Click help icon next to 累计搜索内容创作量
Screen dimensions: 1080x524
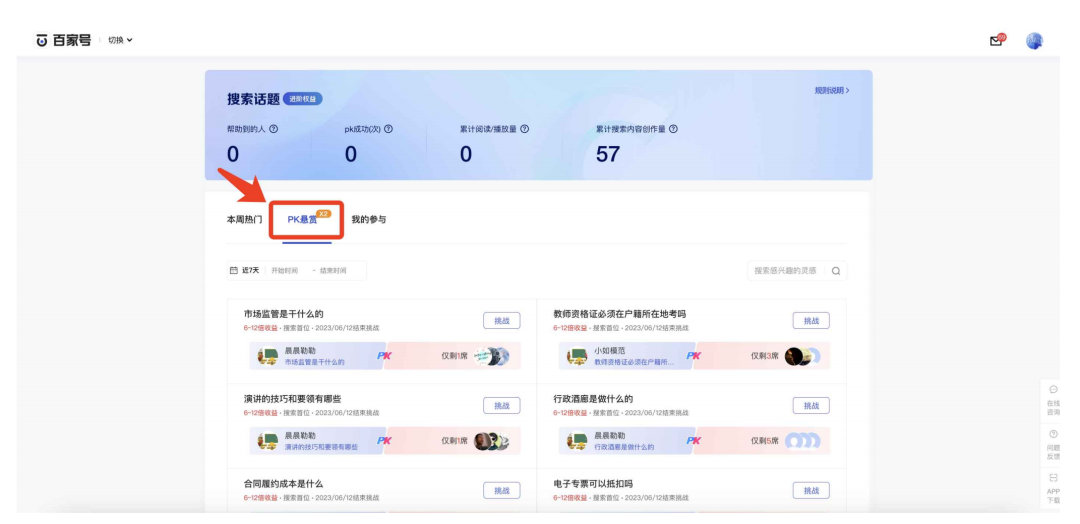click(x=674, y=129)
